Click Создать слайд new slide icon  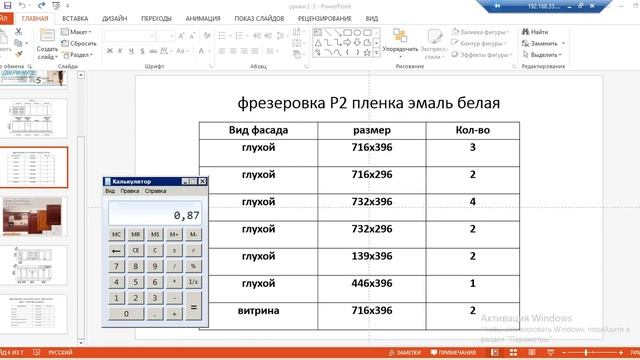(x=47, y=36)
